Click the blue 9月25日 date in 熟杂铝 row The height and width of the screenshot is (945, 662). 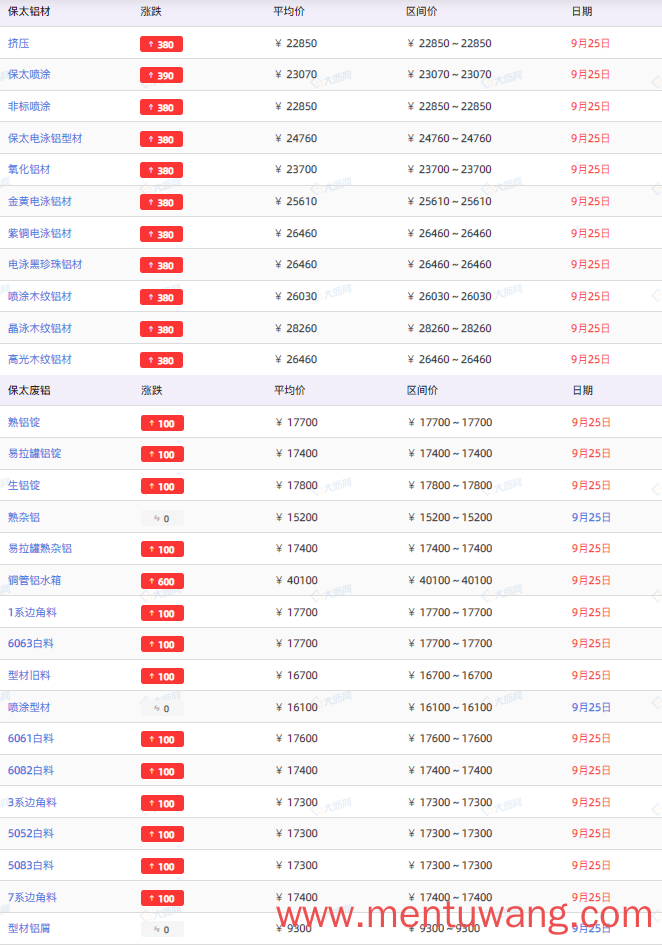coord(591,518)
